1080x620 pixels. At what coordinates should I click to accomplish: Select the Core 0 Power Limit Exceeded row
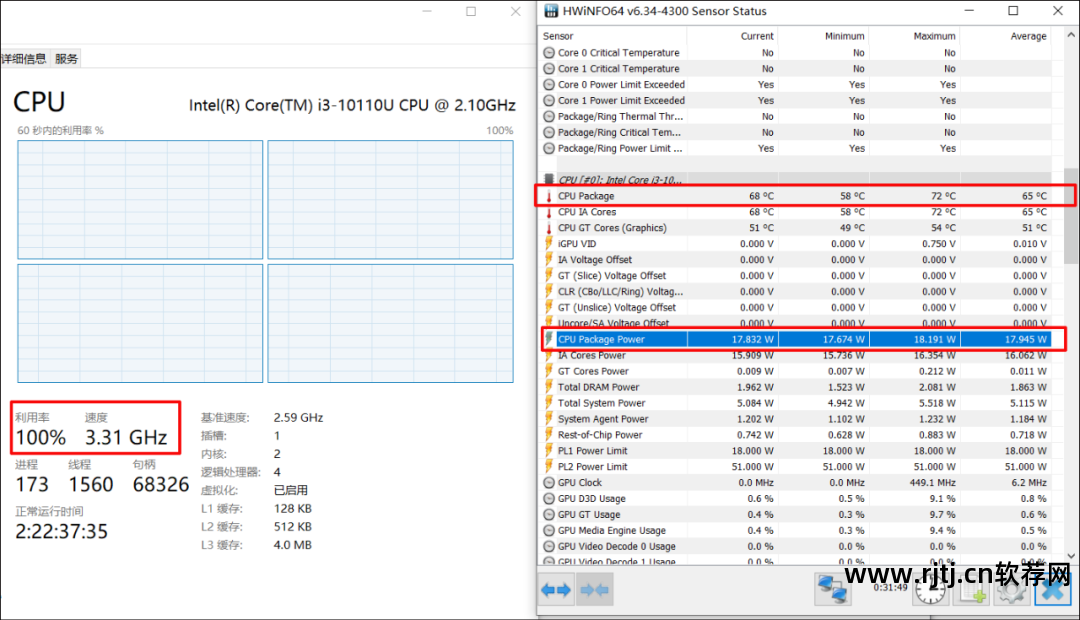(x=796, y=84)
